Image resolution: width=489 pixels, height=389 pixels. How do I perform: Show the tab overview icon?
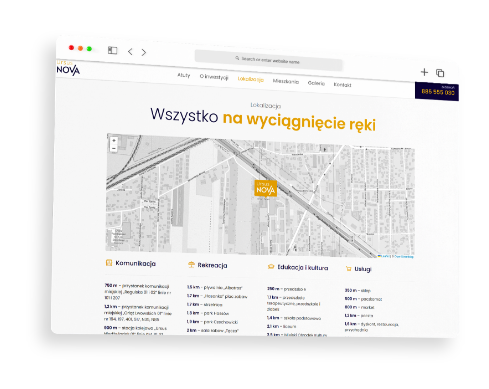(440, 73)
